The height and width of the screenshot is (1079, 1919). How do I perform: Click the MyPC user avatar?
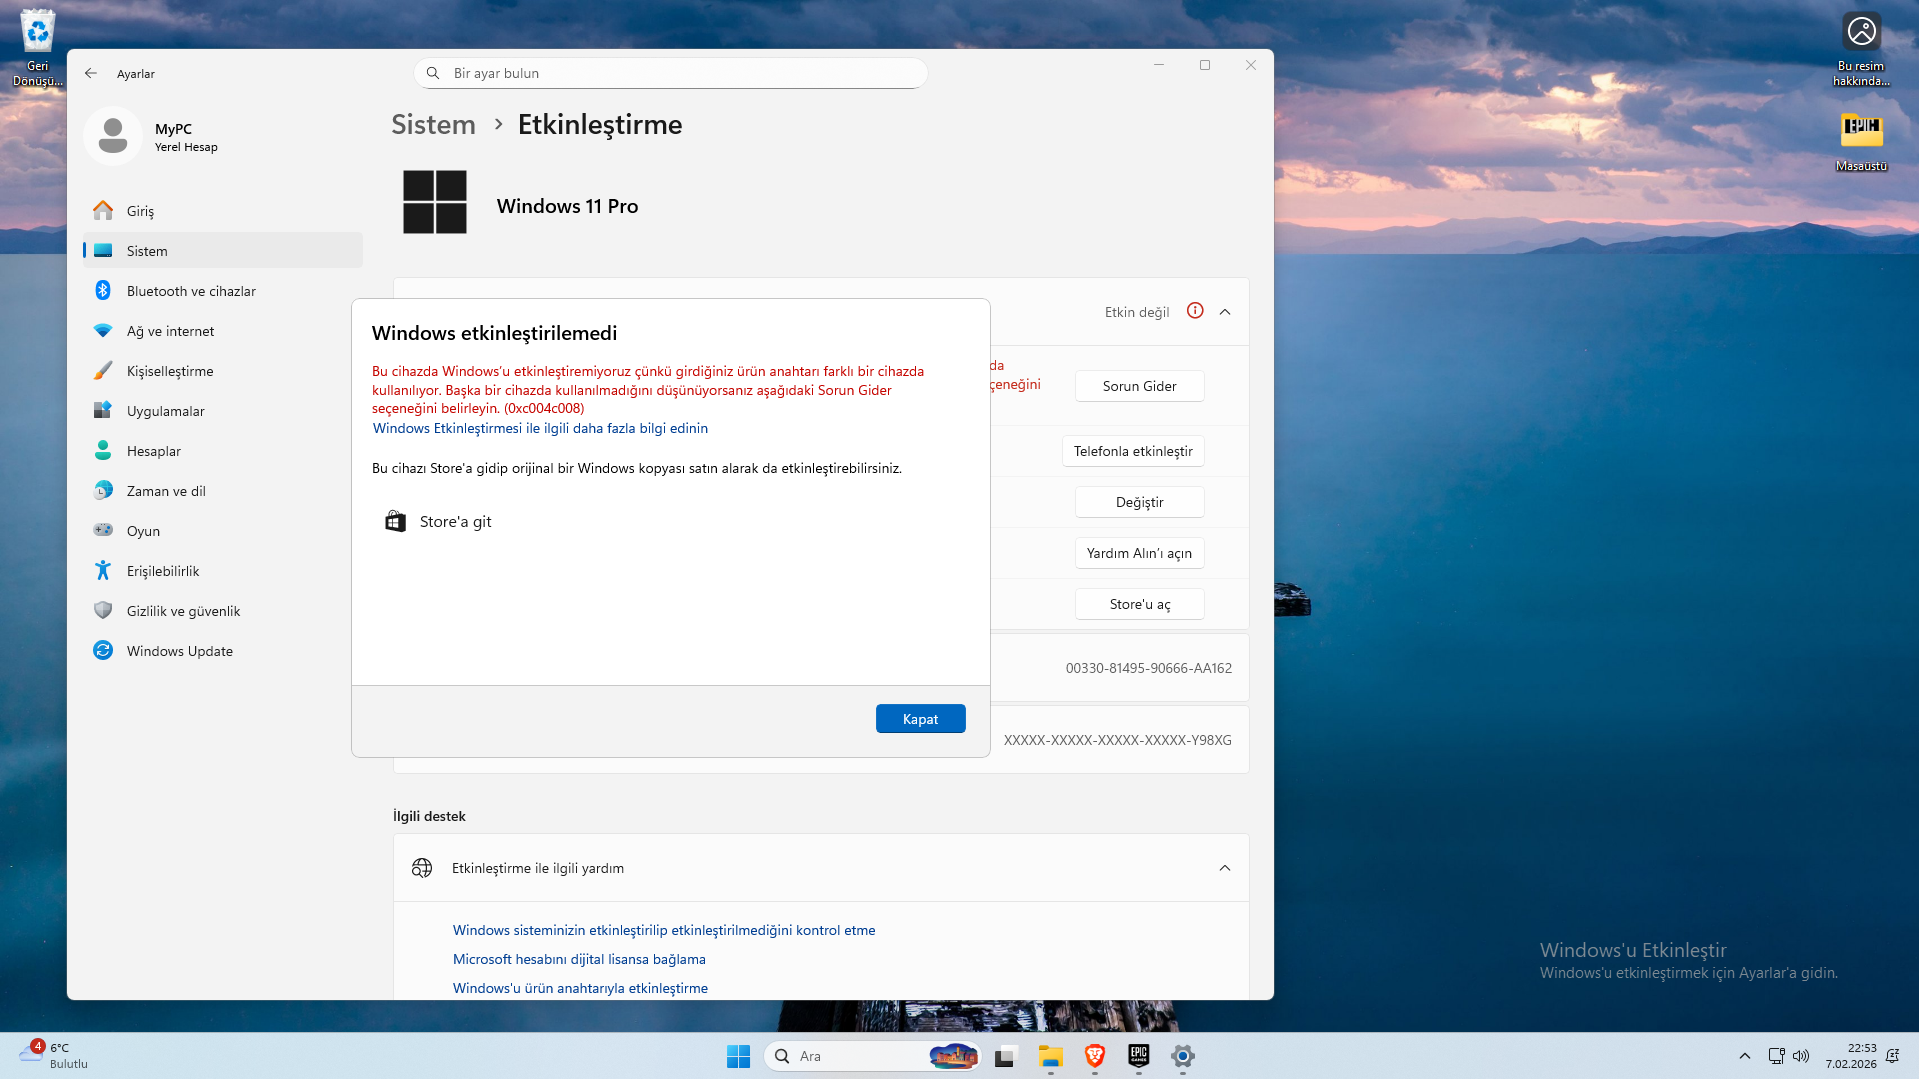(x=113, y=136)
